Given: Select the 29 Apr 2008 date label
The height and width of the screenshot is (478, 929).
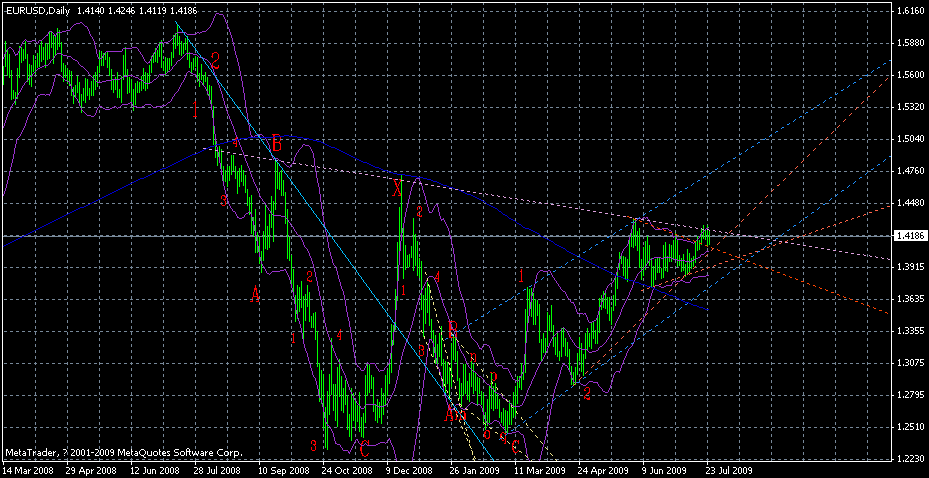Looking at the screenshot, I should tap(91, 470).
